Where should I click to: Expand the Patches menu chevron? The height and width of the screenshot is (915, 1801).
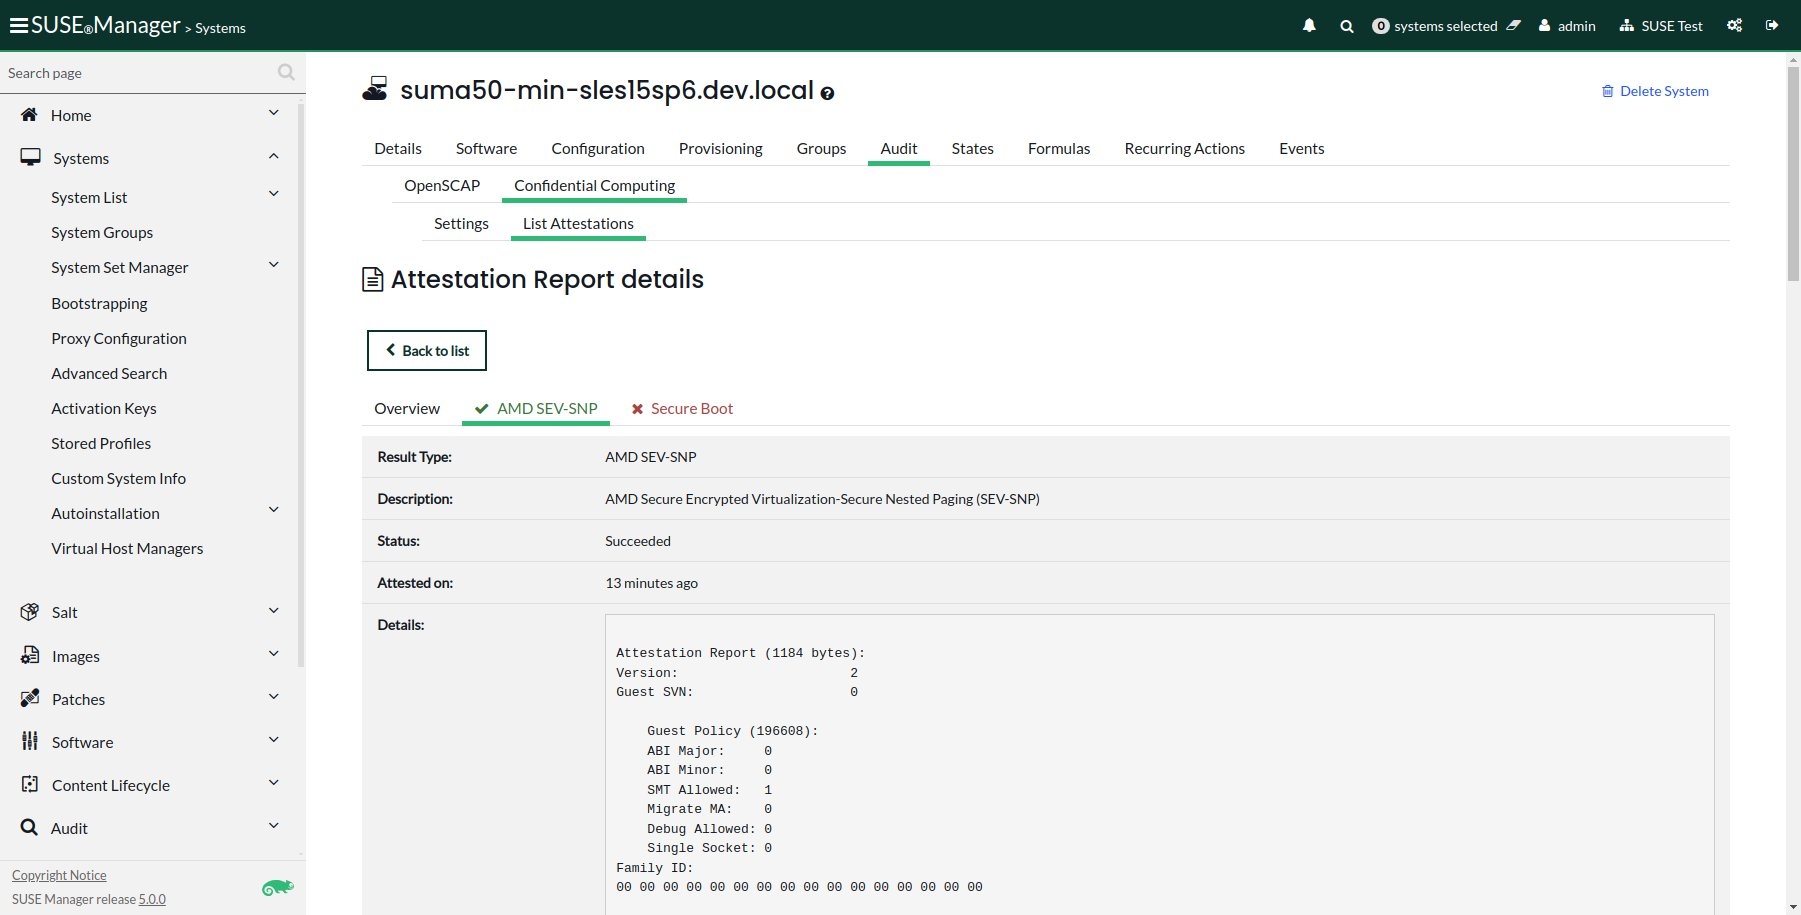coord(274,696)
